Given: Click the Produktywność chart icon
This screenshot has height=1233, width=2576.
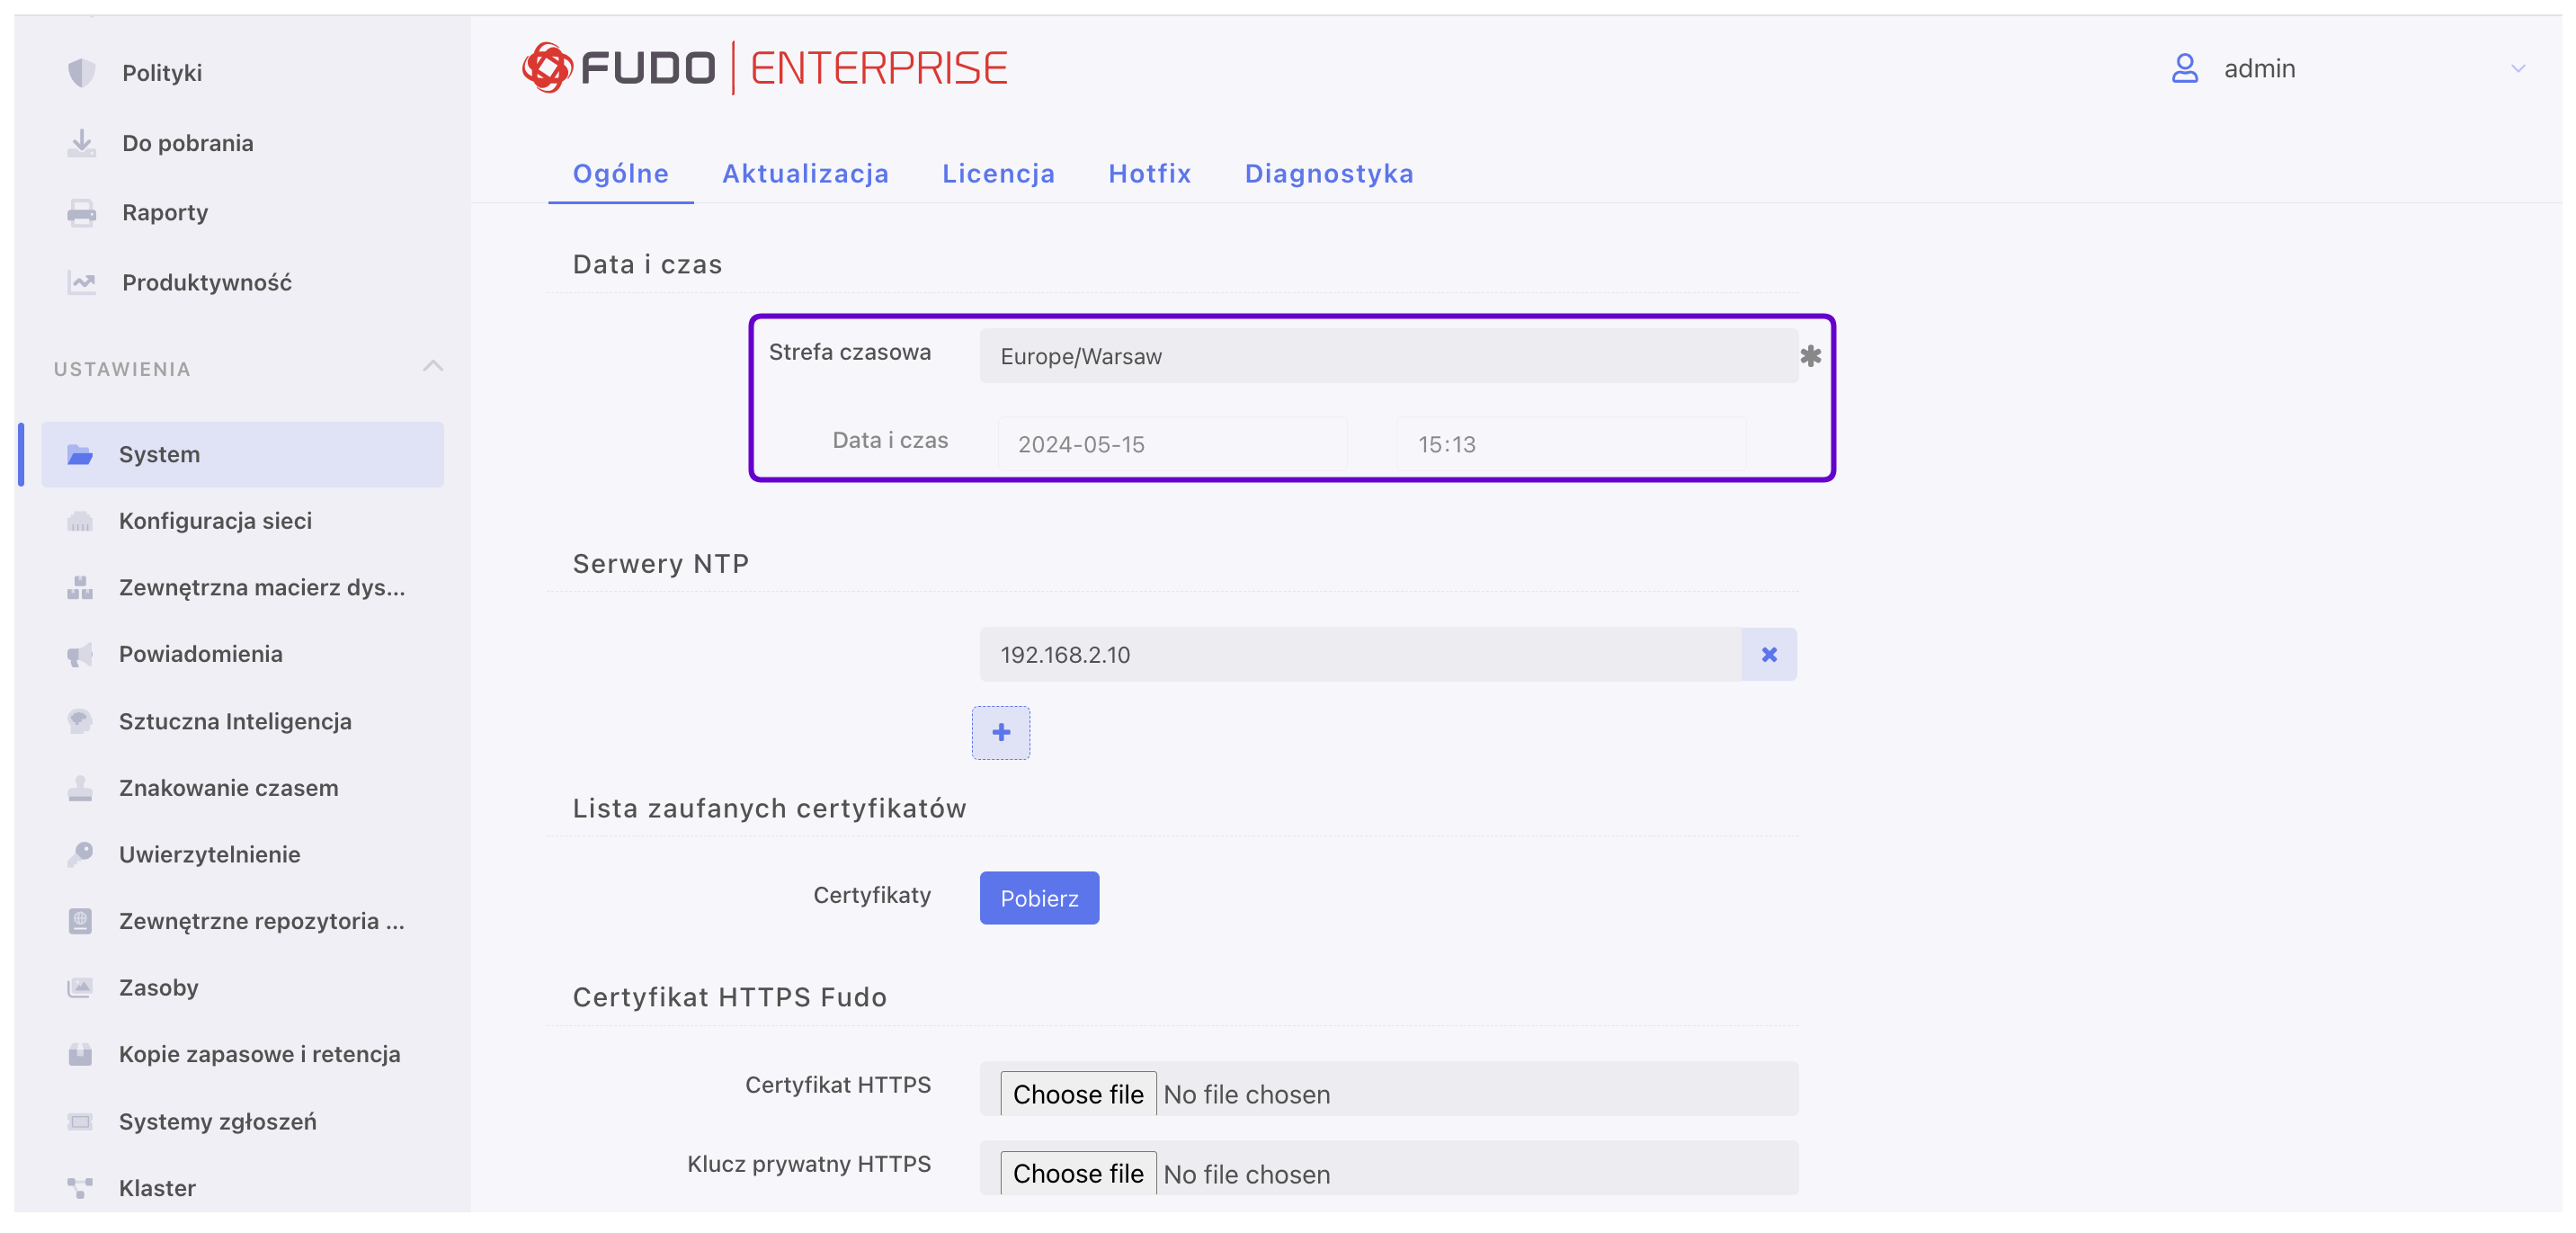Looking at the screenshot, I should point(81,283).
